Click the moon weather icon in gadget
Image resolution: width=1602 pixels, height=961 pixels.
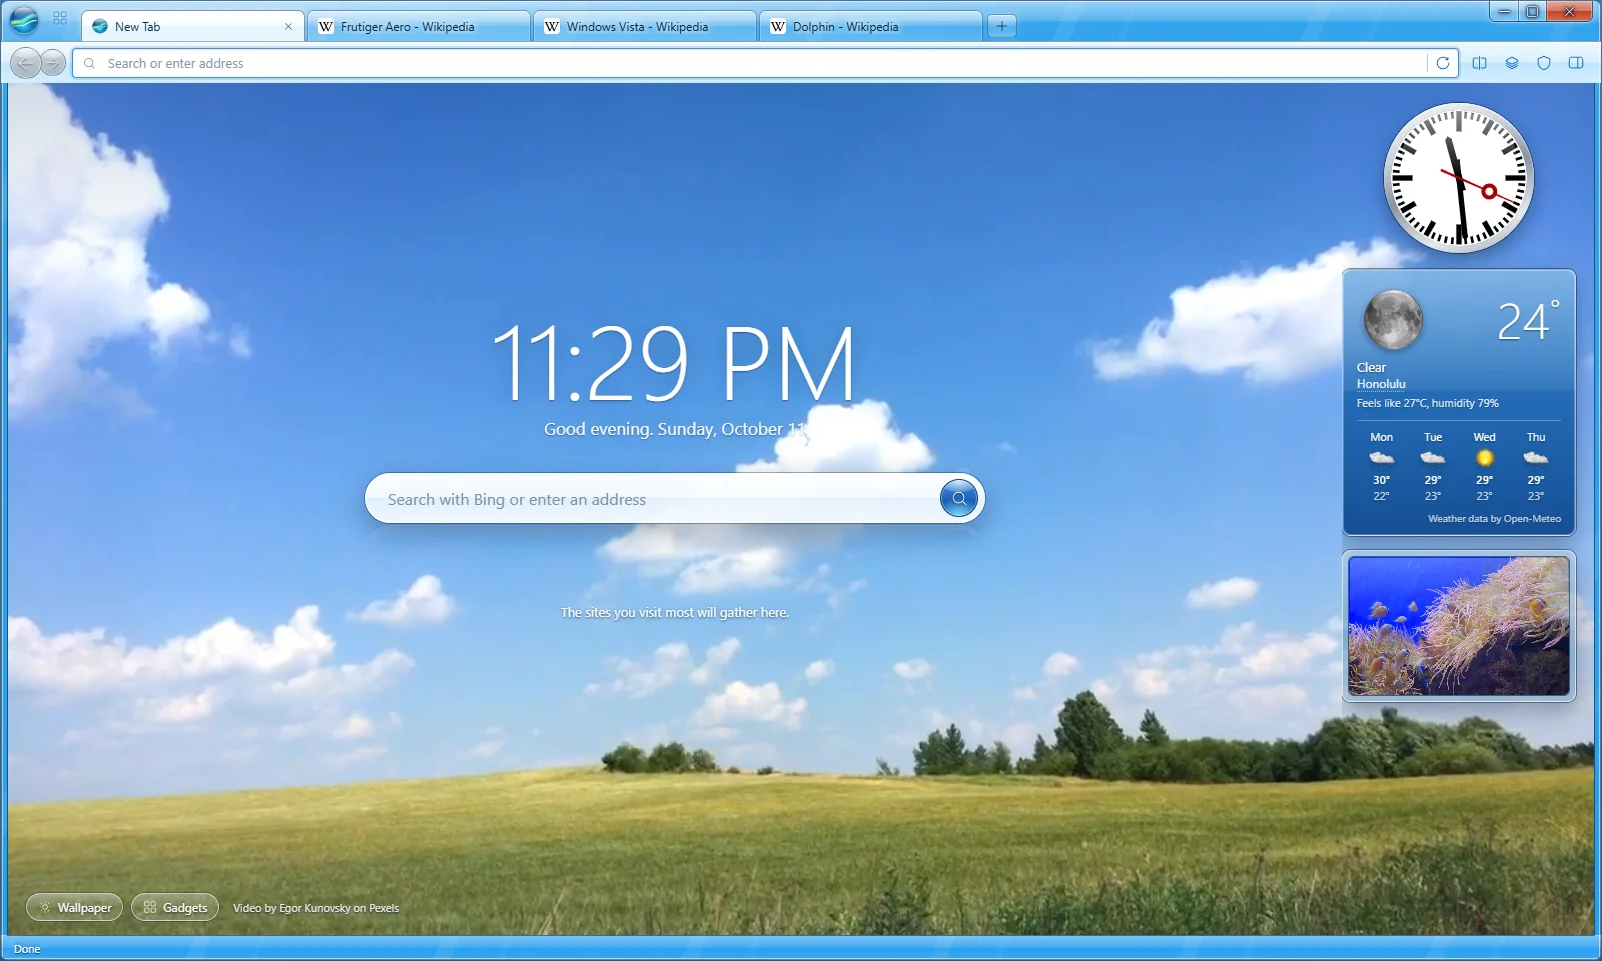coord(1393,319)
